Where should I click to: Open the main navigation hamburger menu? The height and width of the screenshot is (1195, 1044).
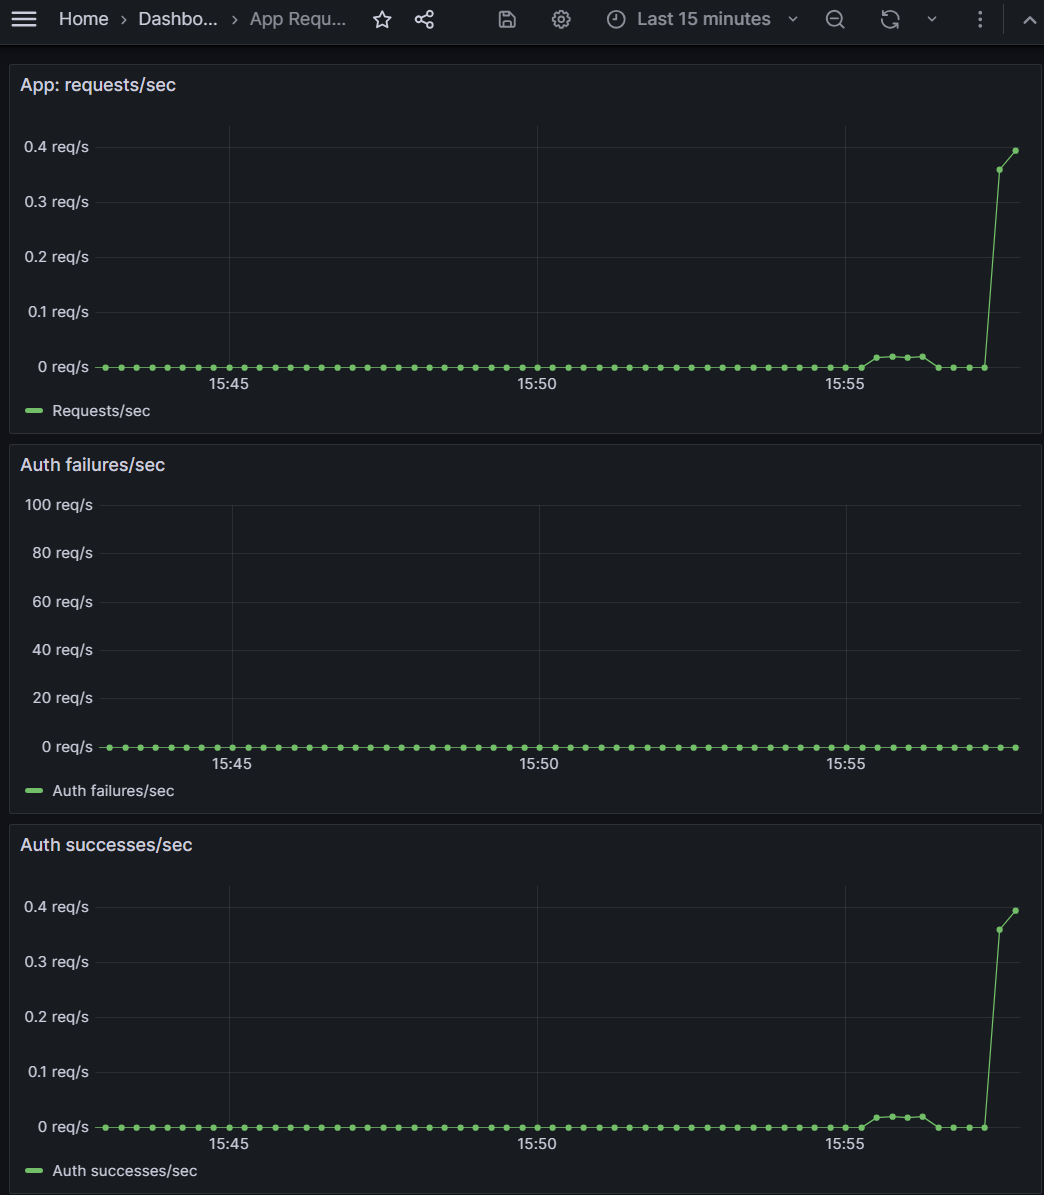24,19
